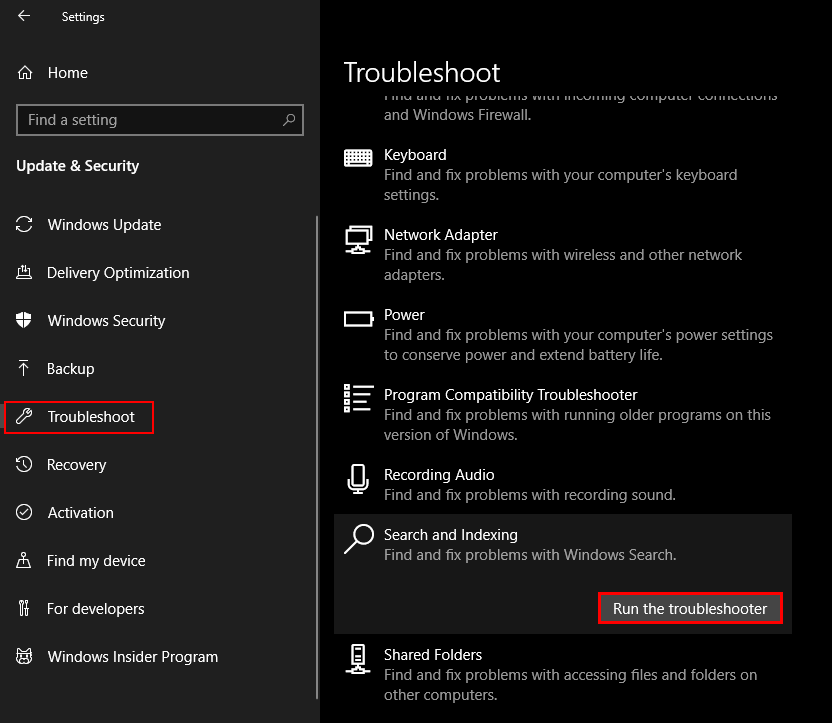Click the Search and Indexing magnifier icon
The height and width of the screenshot is (723, 832).
[359, 539]
